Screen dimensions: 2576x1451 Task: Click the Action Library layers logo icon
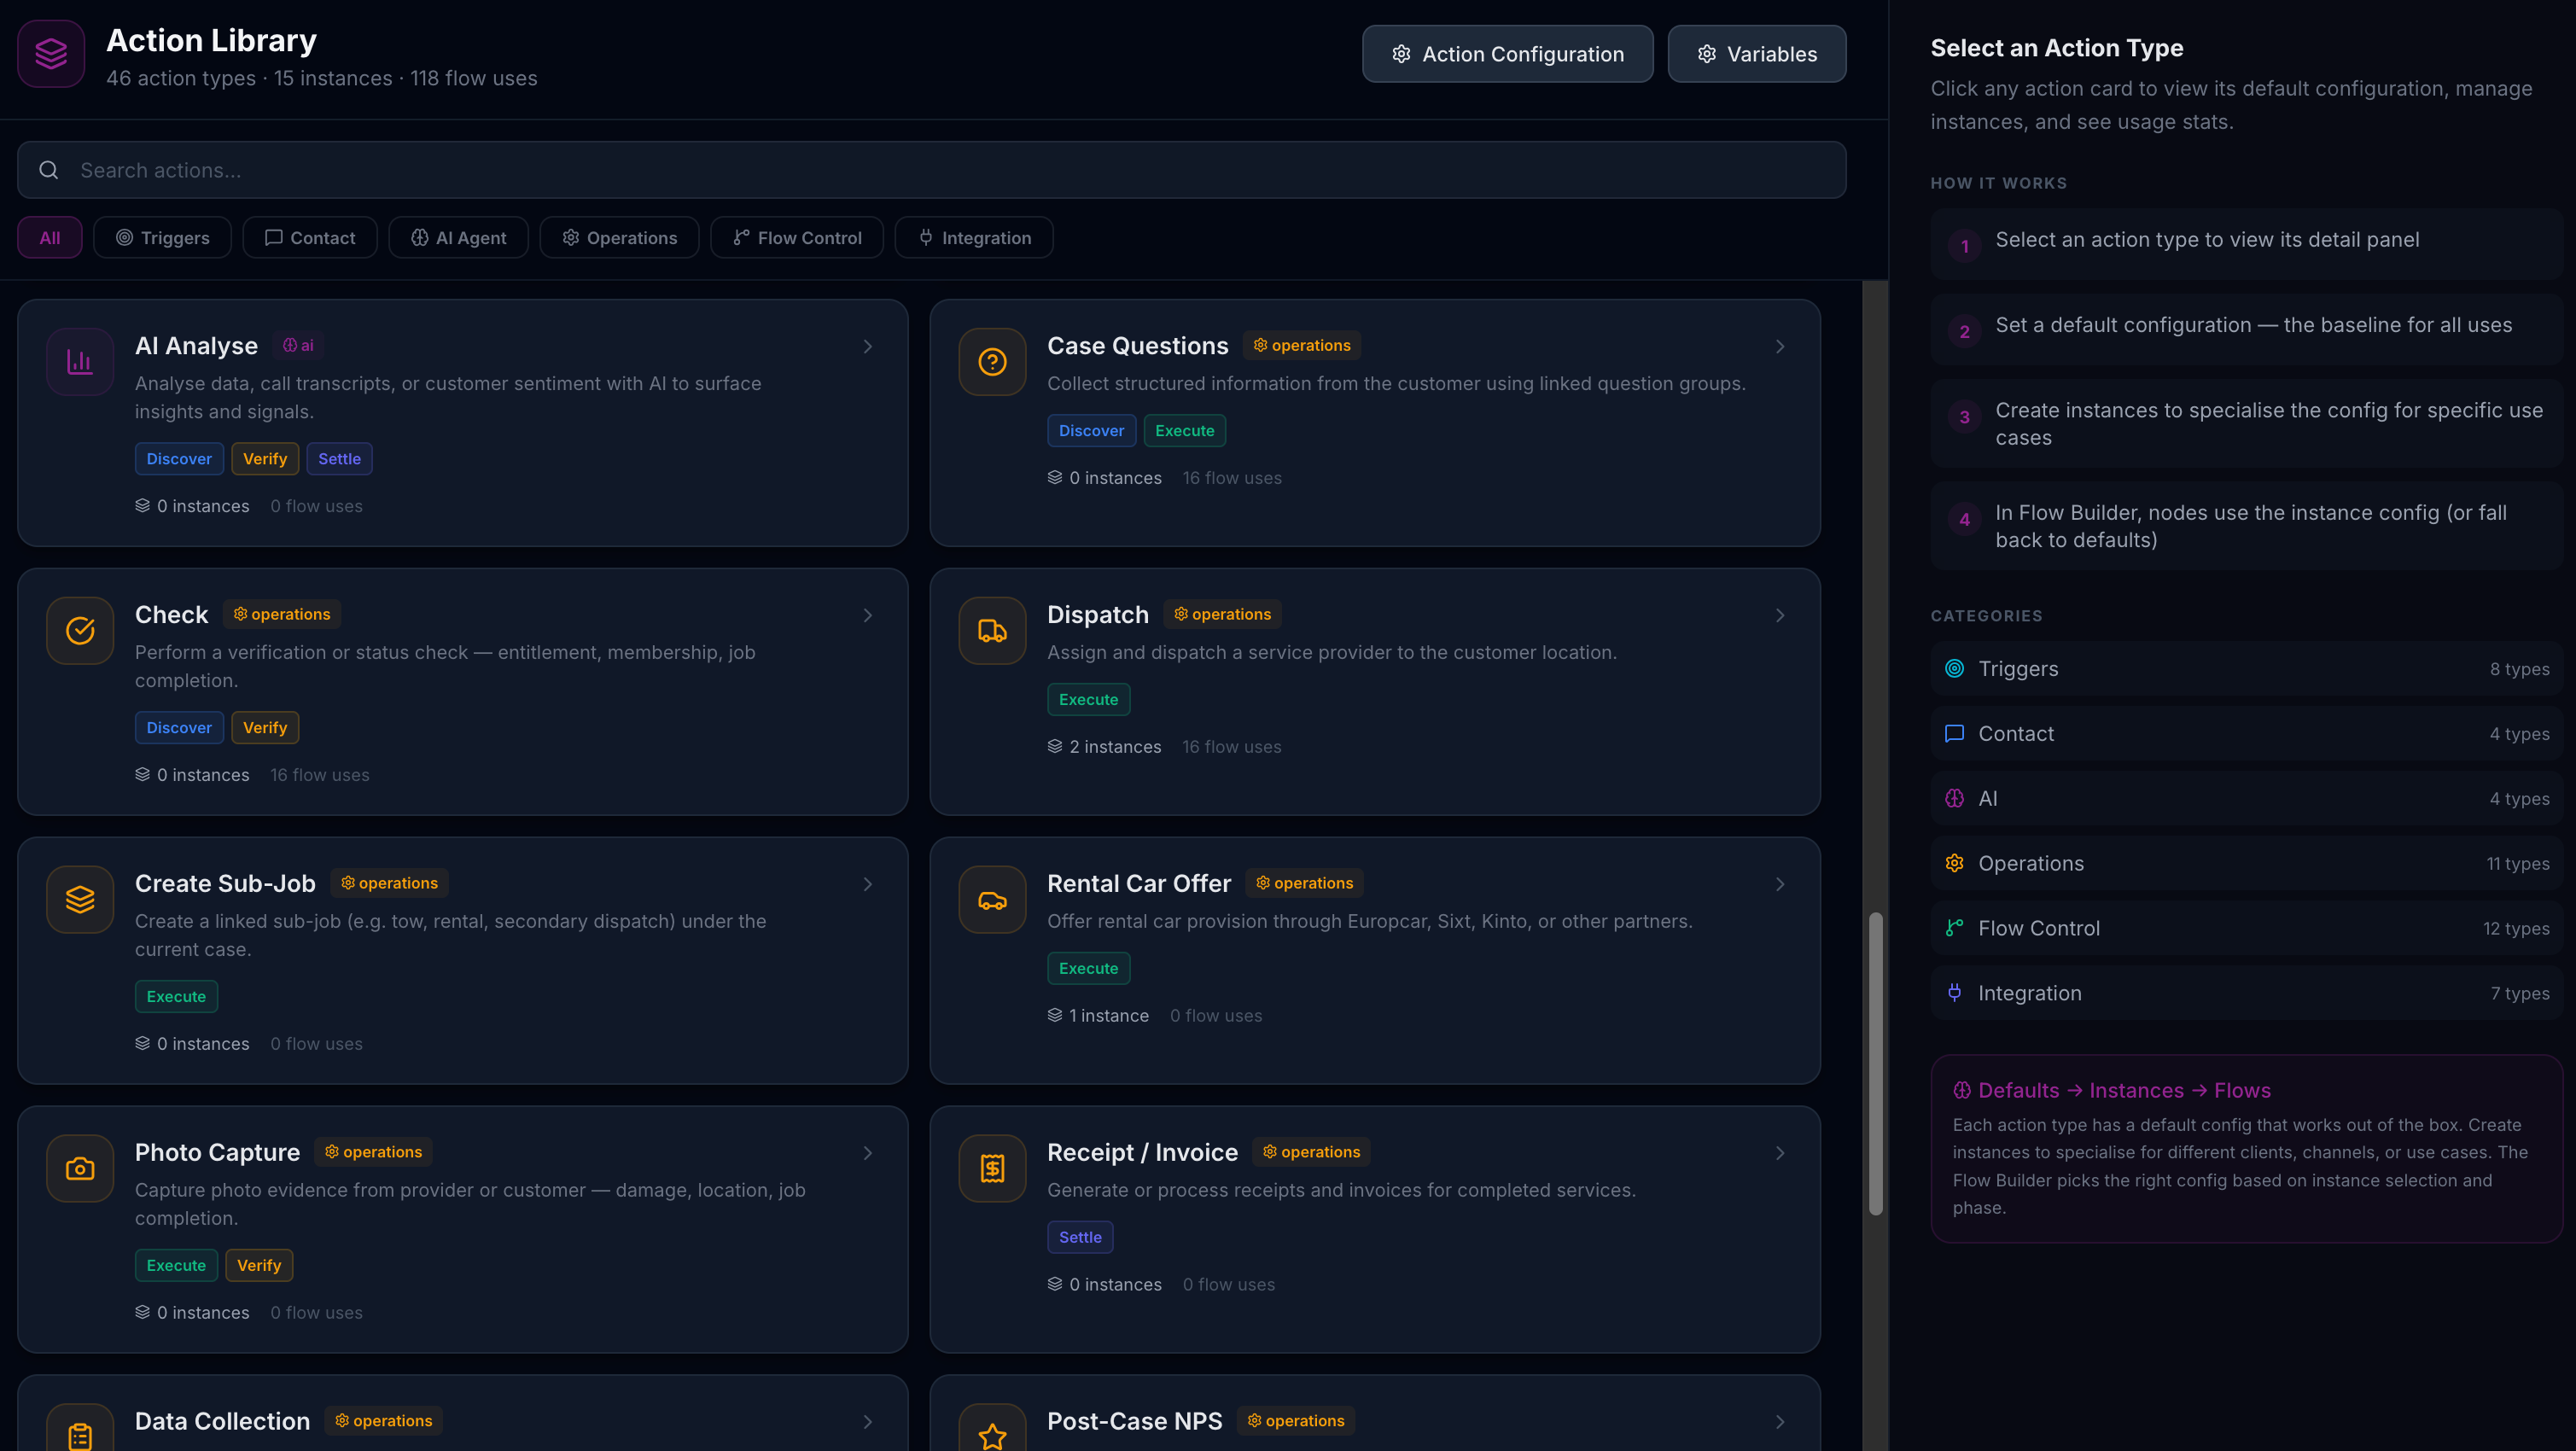pyautogui.click(x=51, y=54)
